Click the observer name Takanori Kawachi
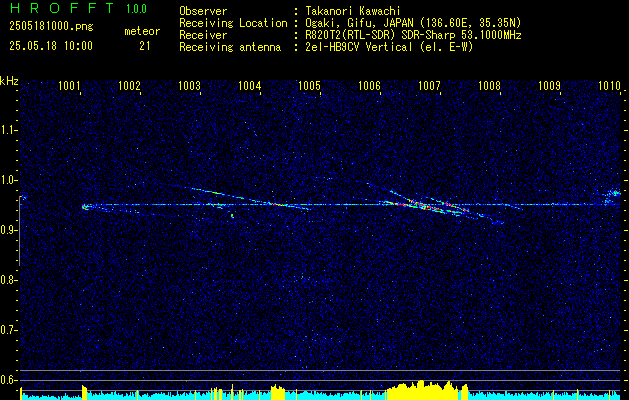This screenshot has width=629, height=400. coord(353,11)
